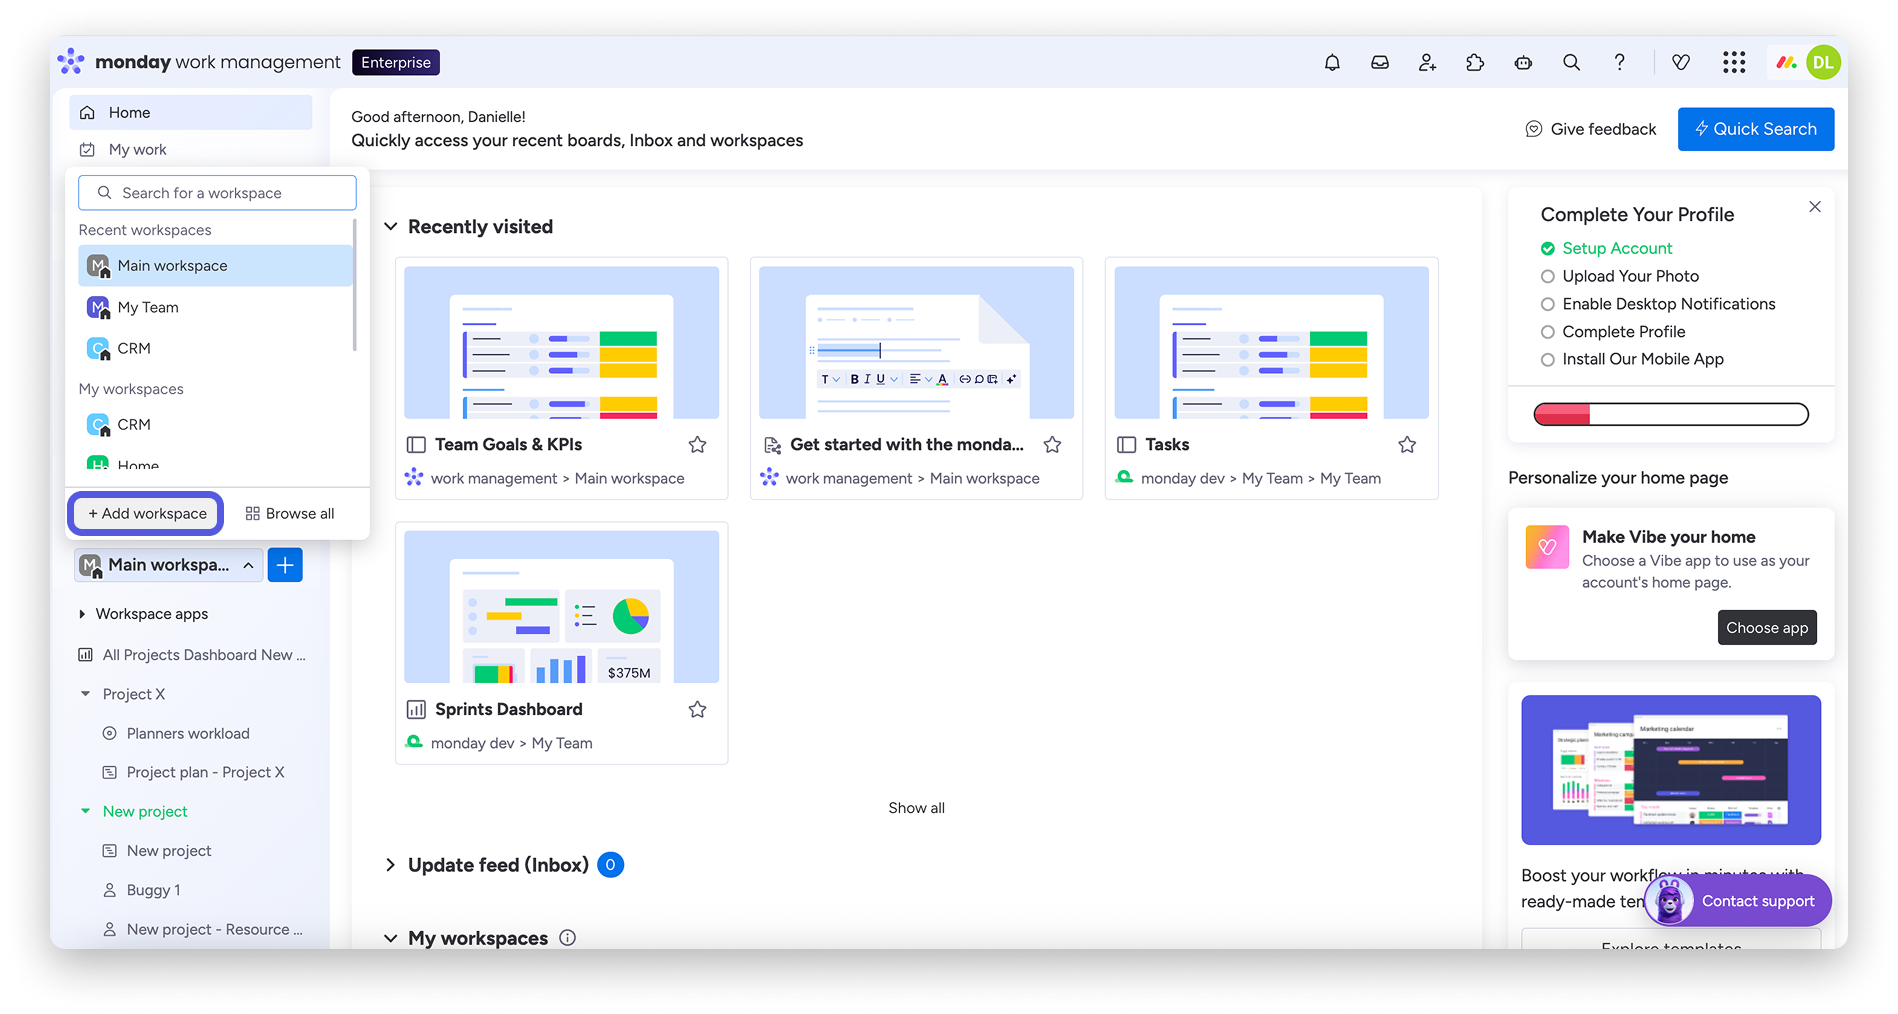The image size is (1898, 1014).
Task: Open the products switcher grid icon
Action: pyautogui.click(x=1734, y=63)
